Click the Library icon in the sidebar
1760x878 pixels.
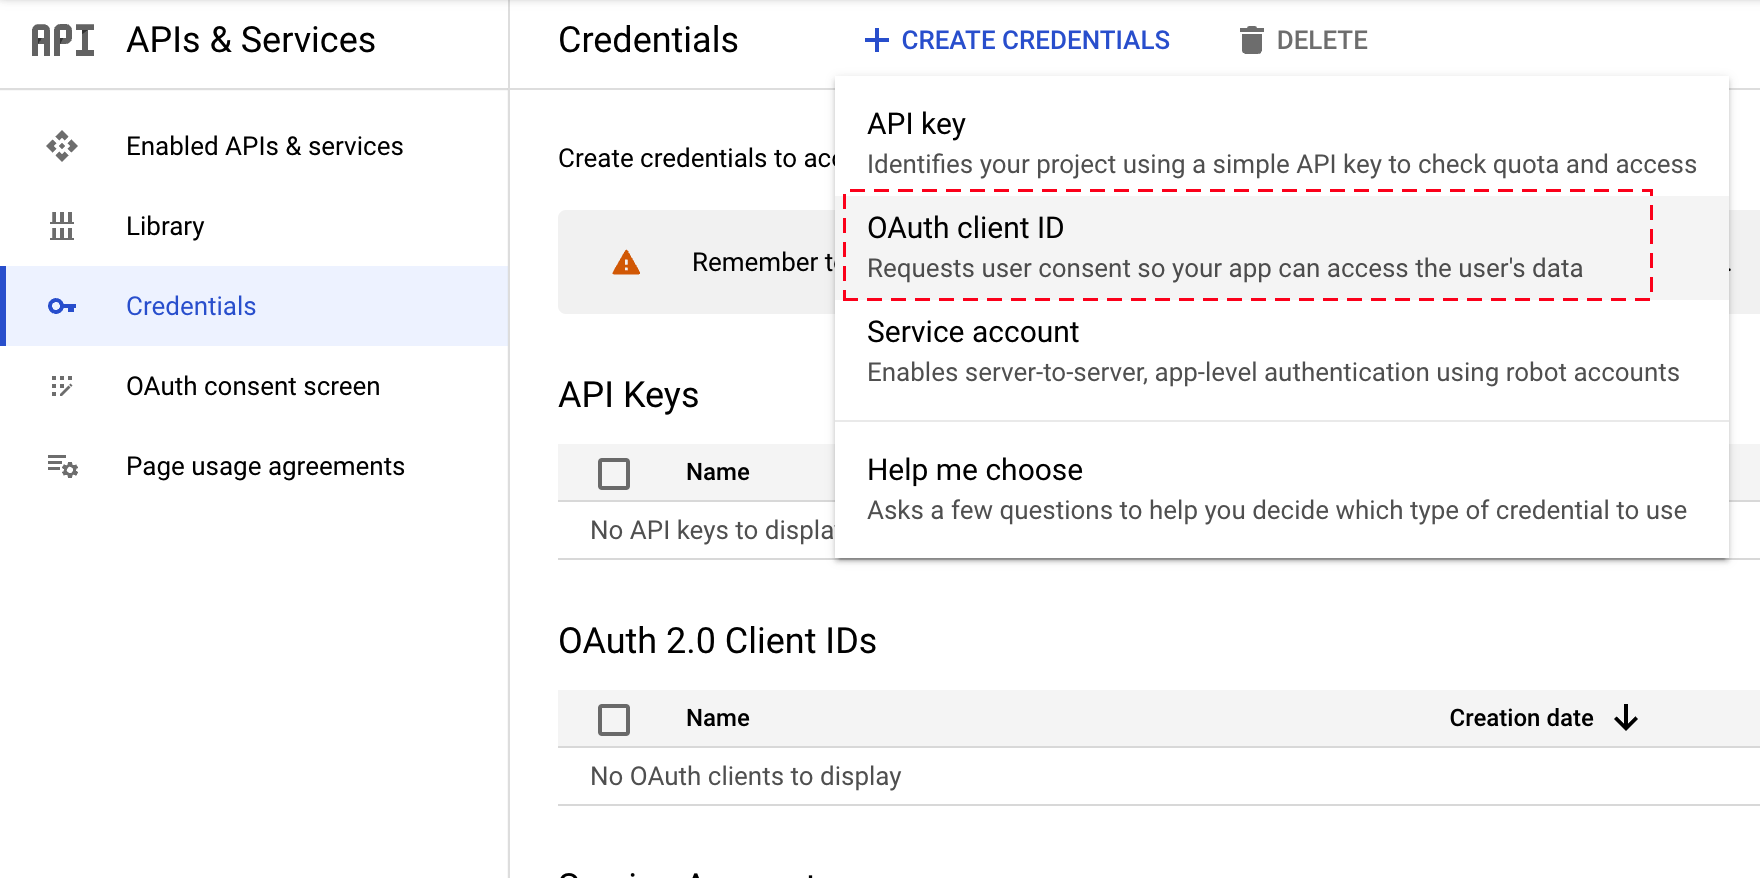62,226
